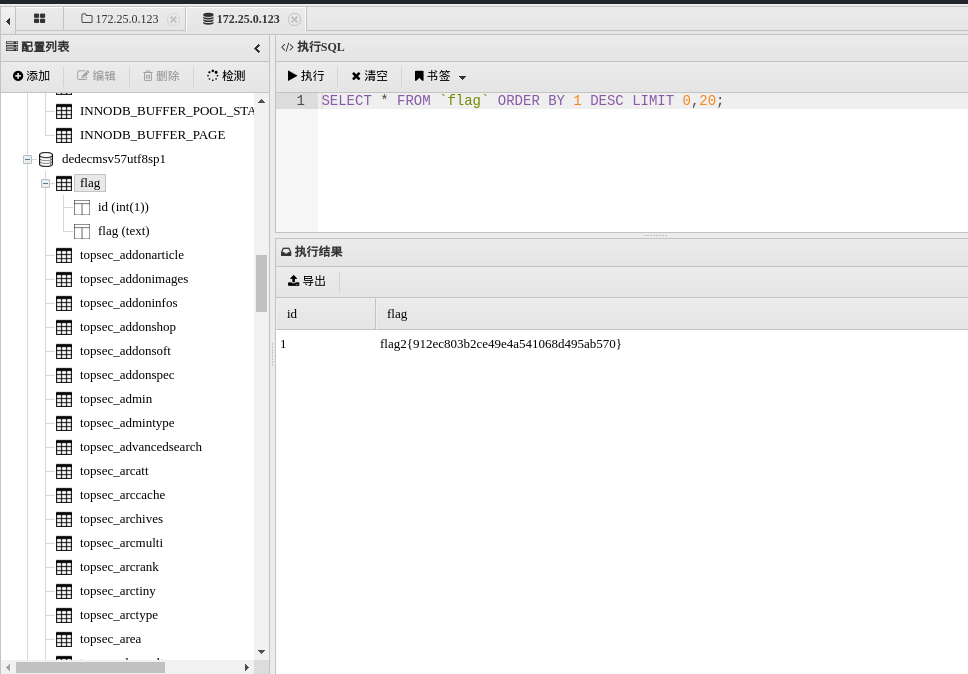Click into the SQL editor query line

522,101
